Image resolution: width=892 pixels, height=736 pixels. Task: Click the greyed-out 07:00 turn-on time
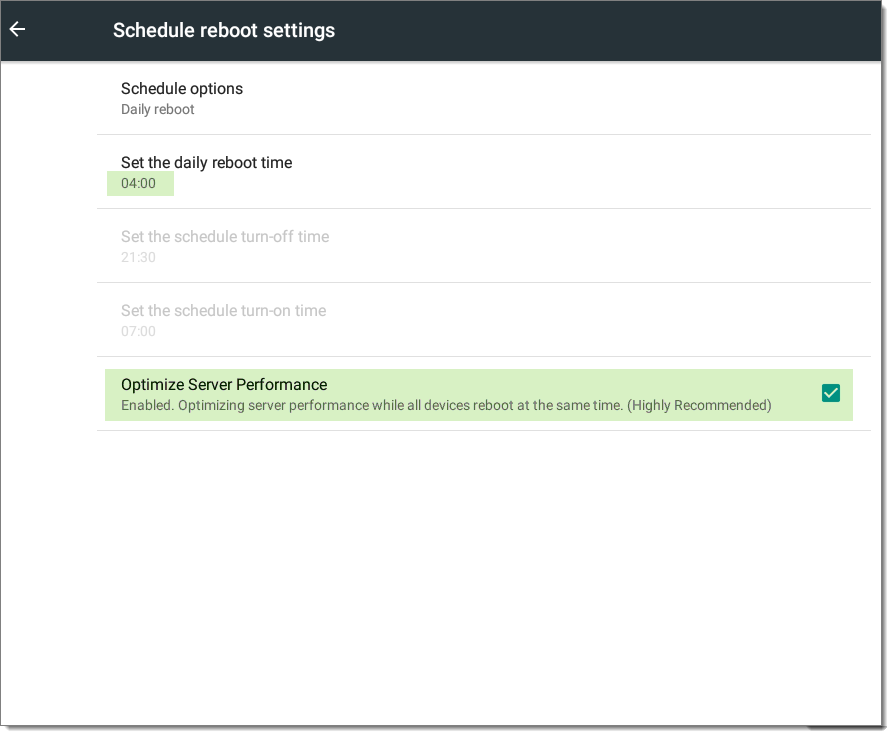(x=138, y=331)
